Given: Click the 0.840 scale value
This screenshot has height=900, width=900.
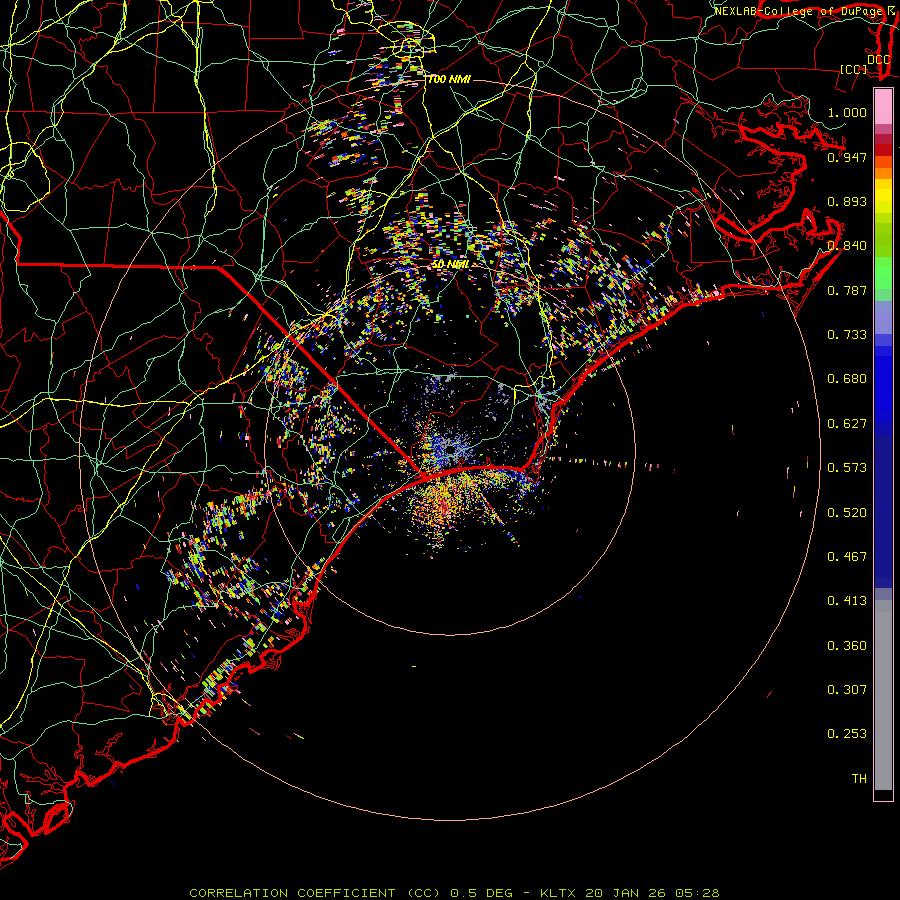Looking at the screenshot, I should point(847,246).
